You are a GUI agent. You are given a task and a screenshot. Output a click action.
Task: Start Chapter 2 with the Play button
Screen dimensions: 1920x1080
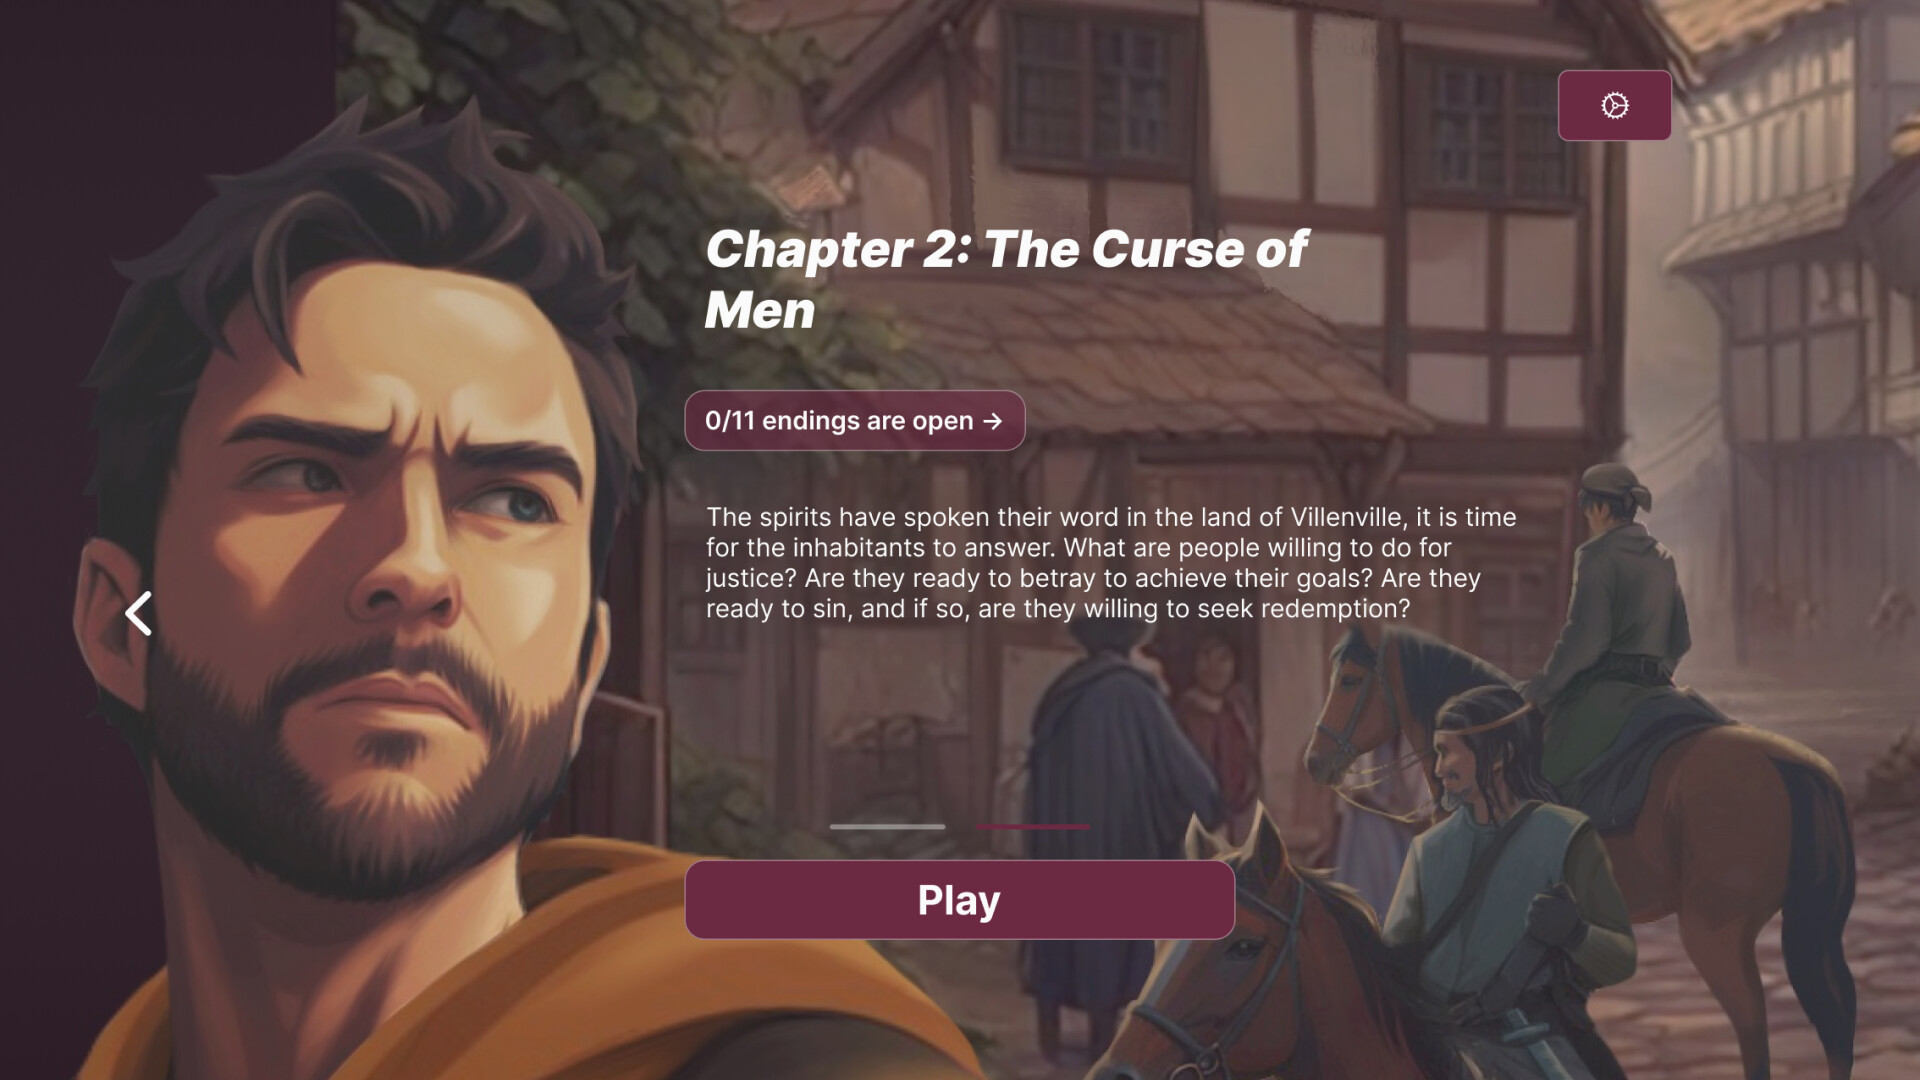pos(959,899)
